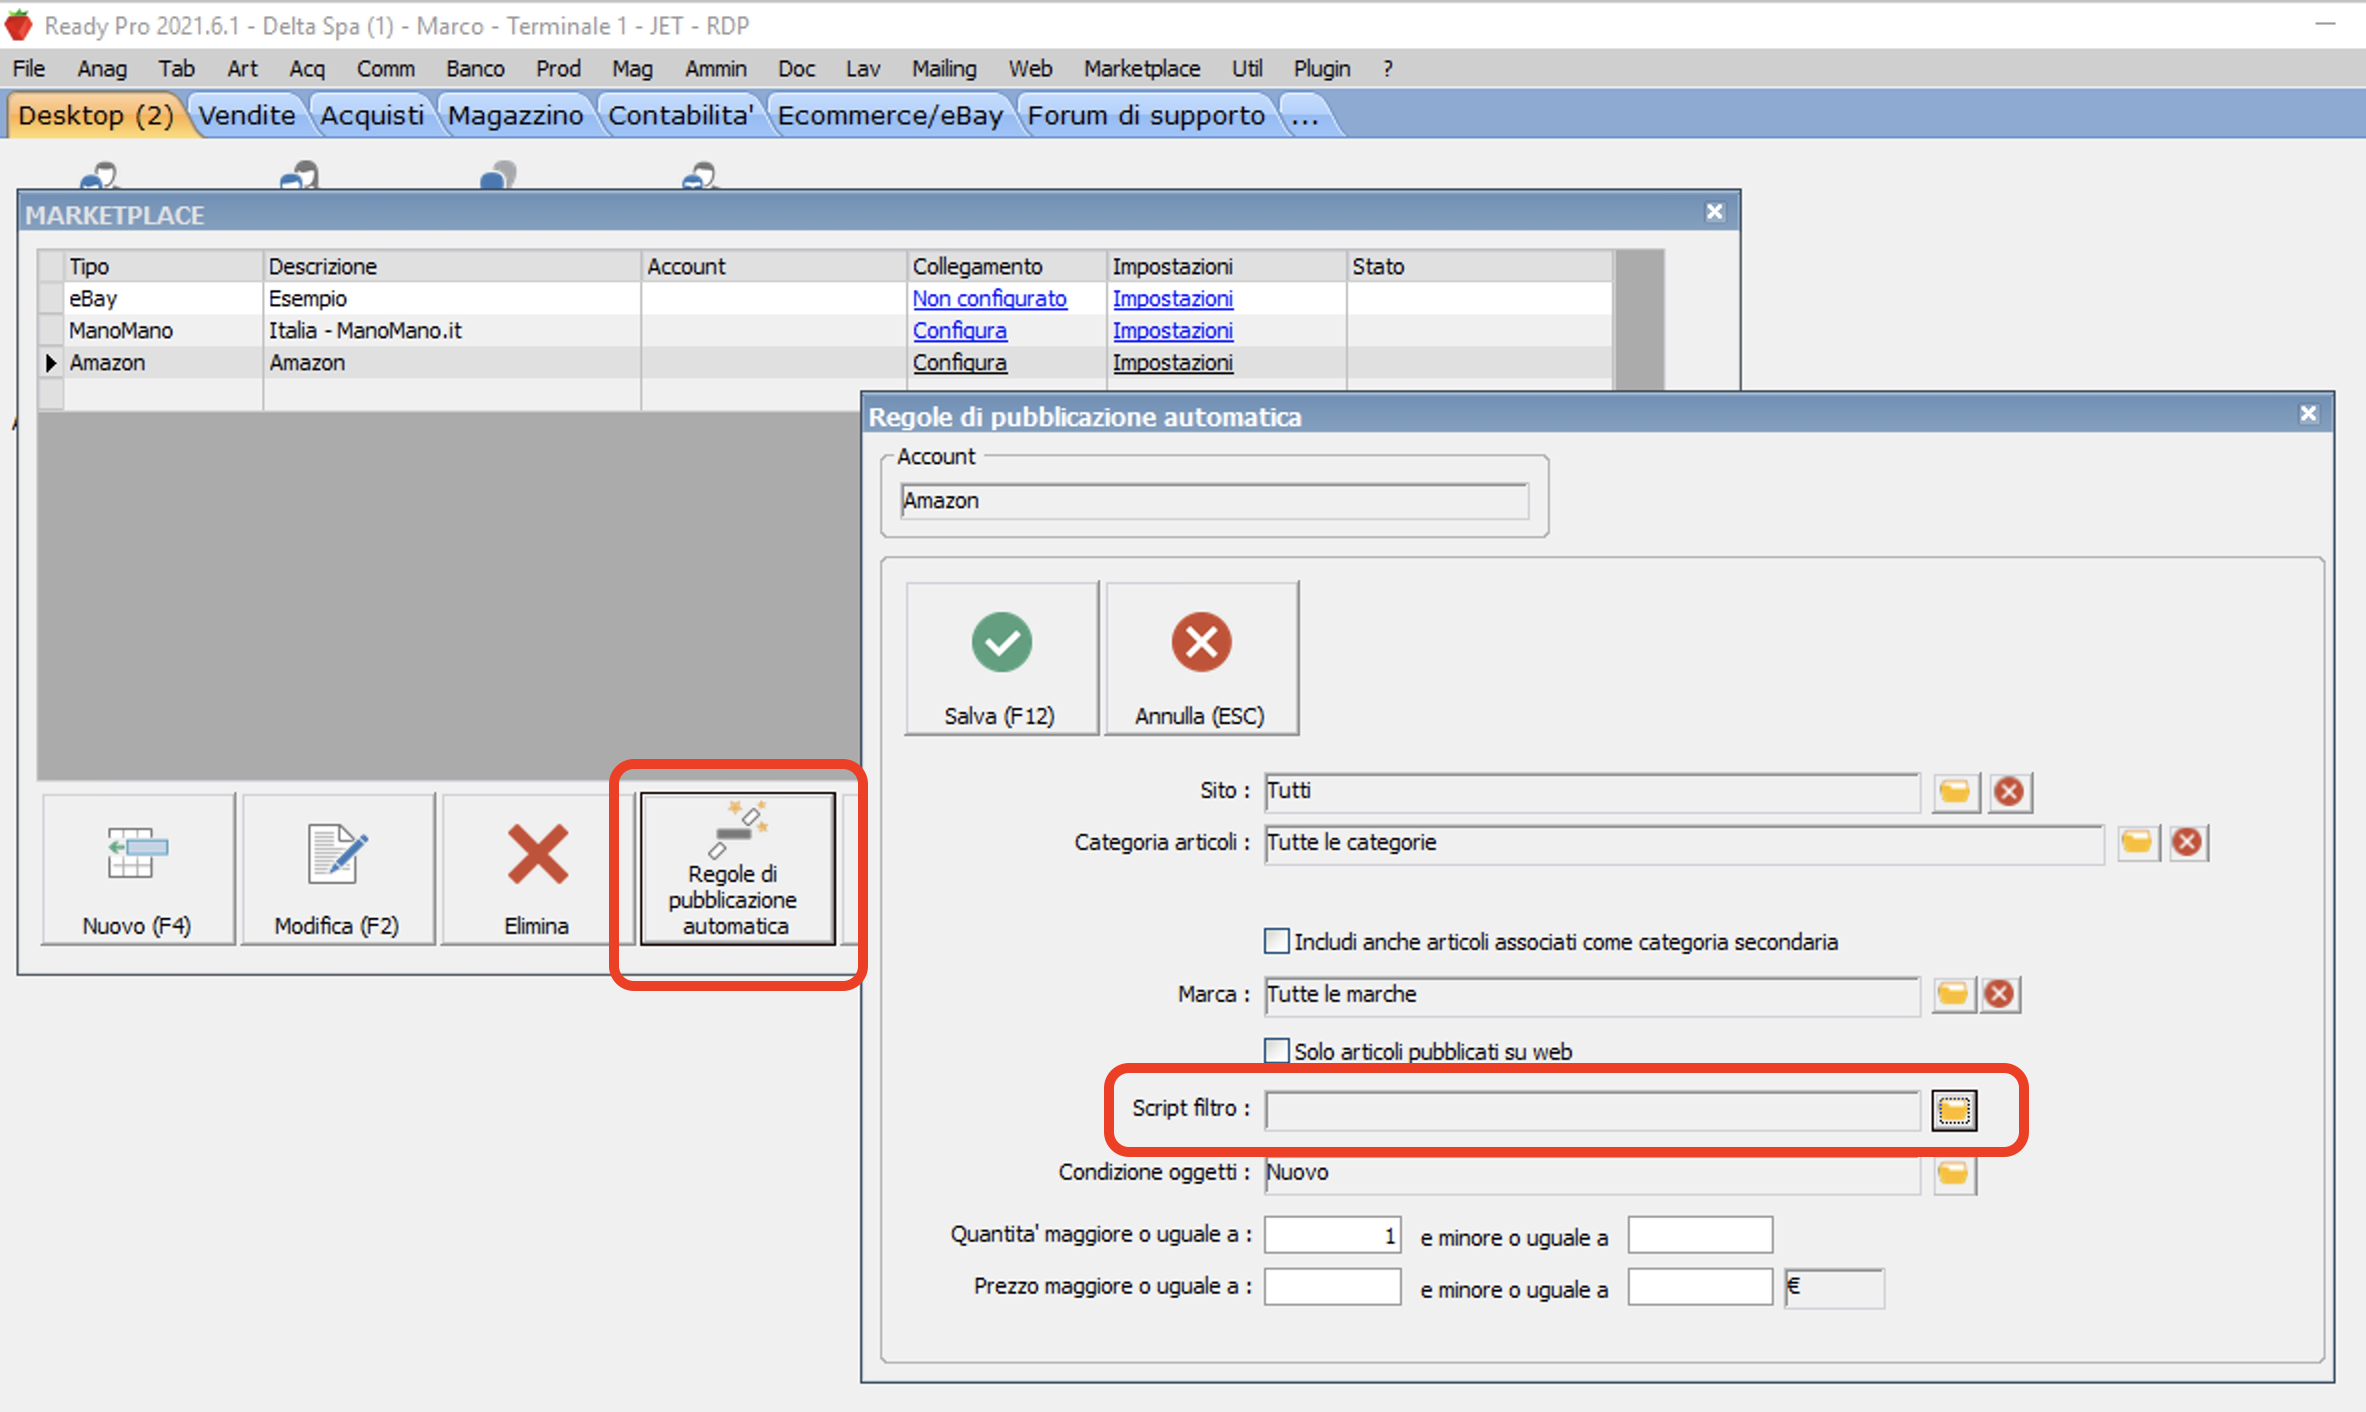The height and width of the screenshot is (1412, 2366).
Task: Click Configura link in Amazon row
Action: (x=959, y=362)
